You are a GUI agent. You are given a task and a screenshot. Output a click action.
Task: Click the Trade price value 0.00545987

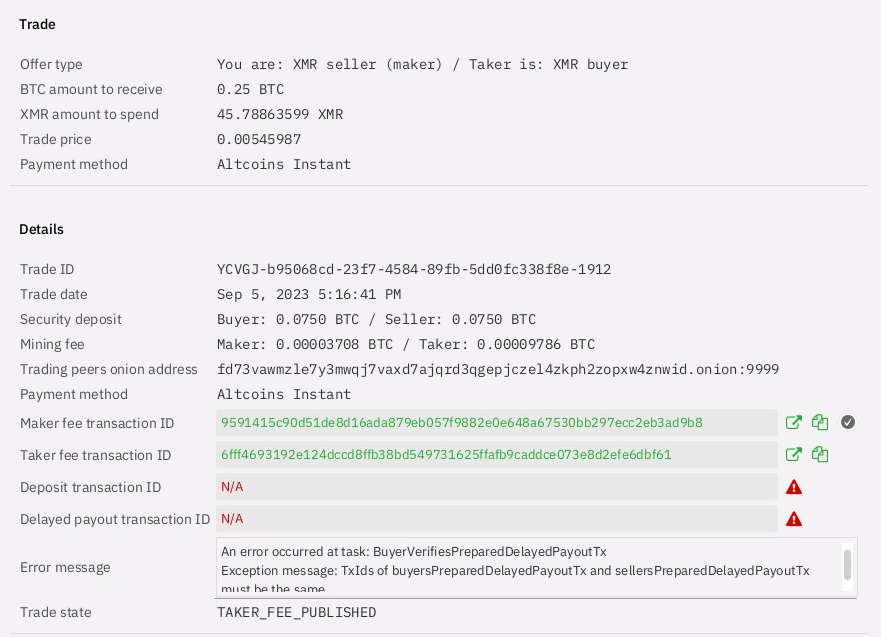(x=260, y=139)
